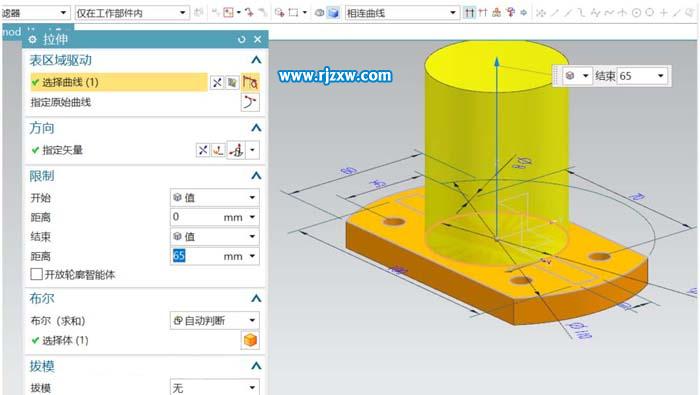Click the 65 end distance field
This screenshot has width=700, height=395.
pyautogui.click(x=214, y=256)
